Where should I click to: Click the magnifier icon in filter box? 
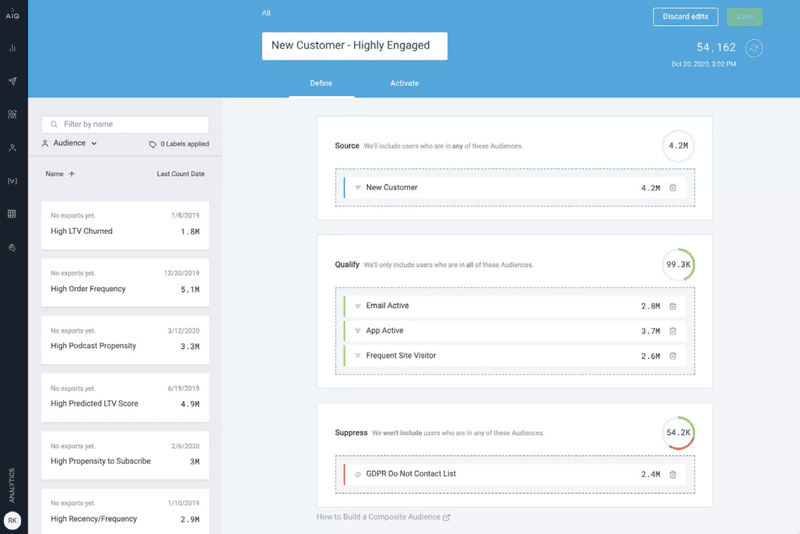[54, 124]
